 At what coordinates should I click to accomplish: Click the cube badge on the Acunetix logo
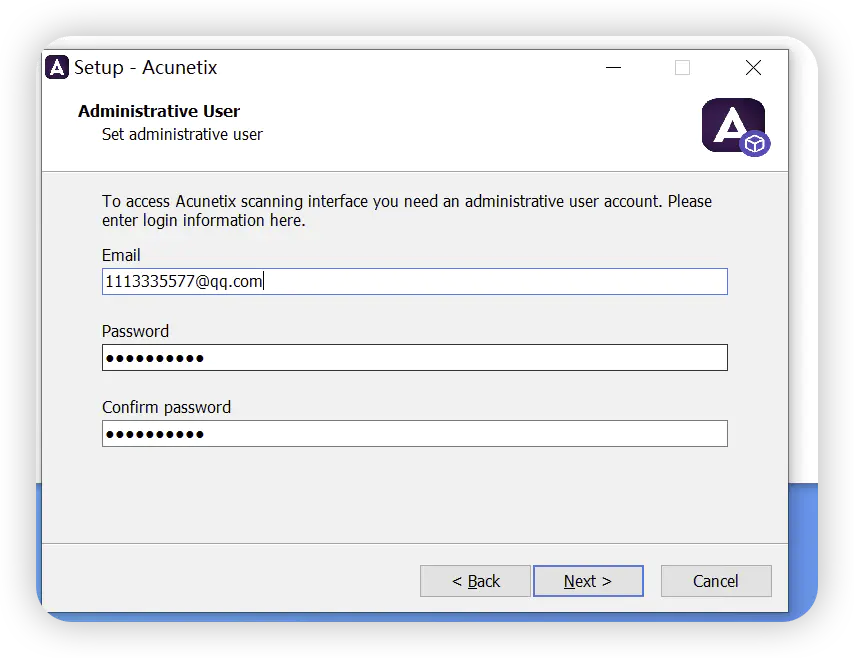[755, 144]
